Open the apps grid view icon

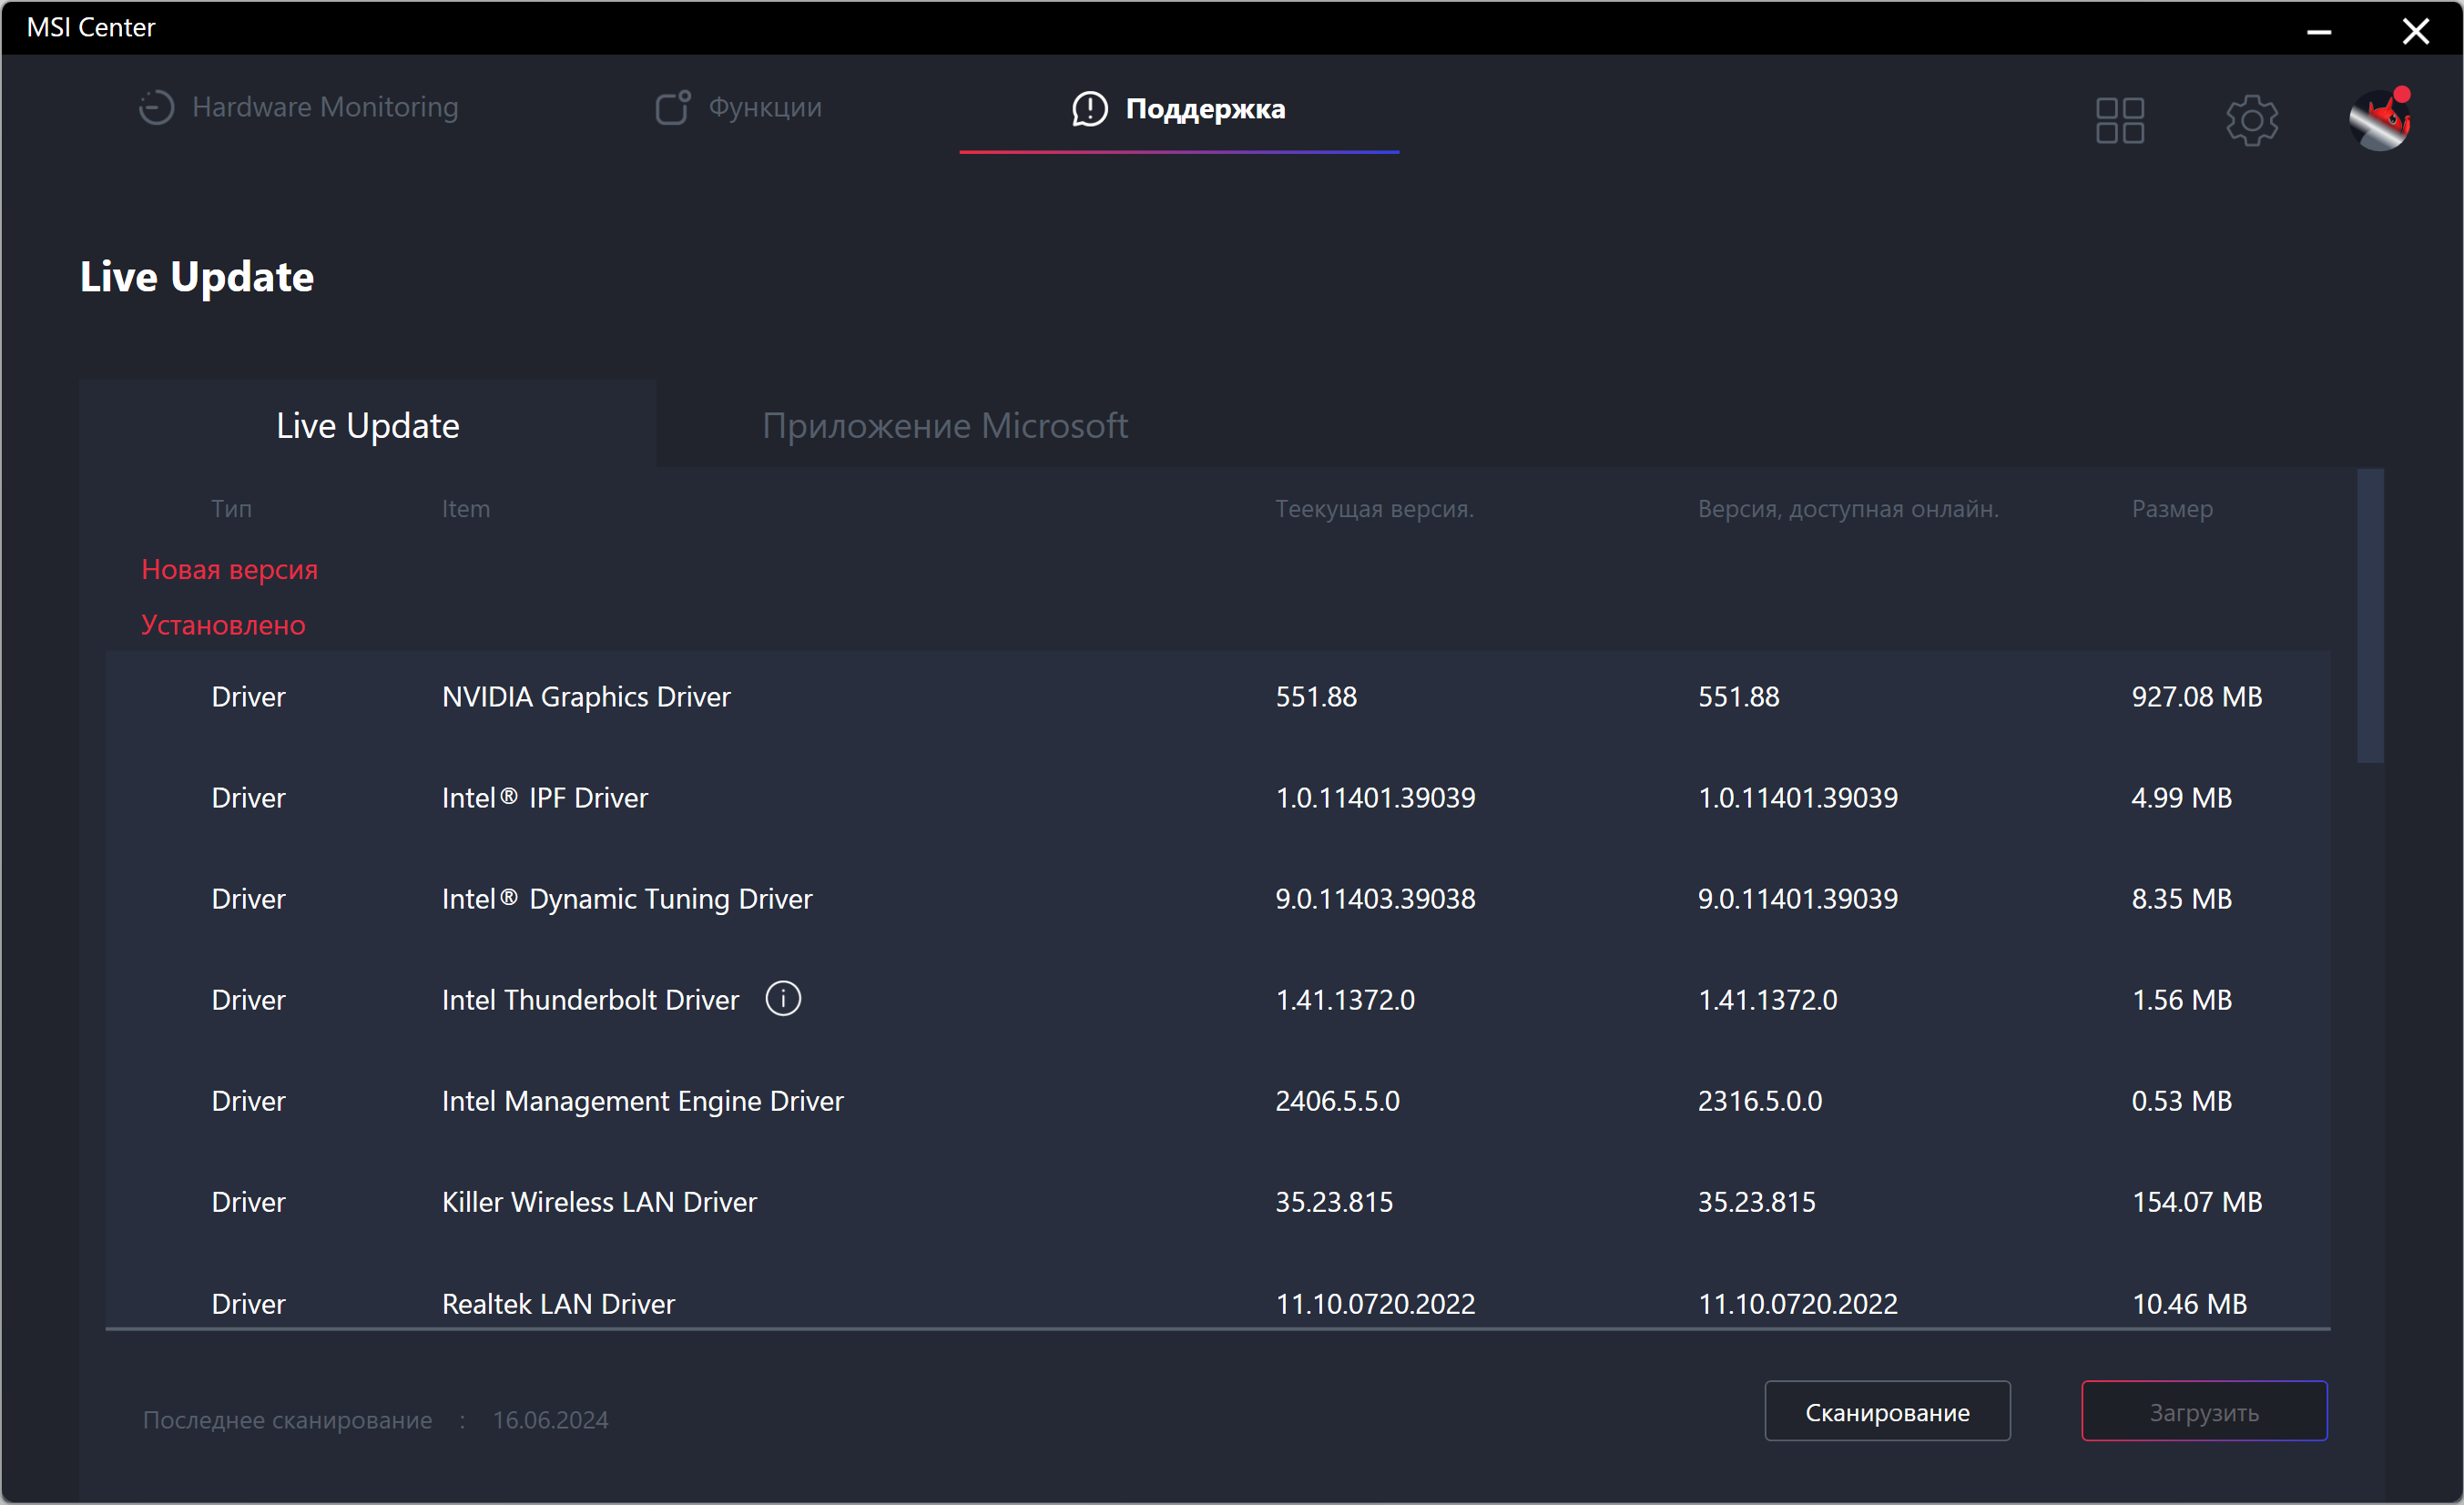pos(2119,121)
